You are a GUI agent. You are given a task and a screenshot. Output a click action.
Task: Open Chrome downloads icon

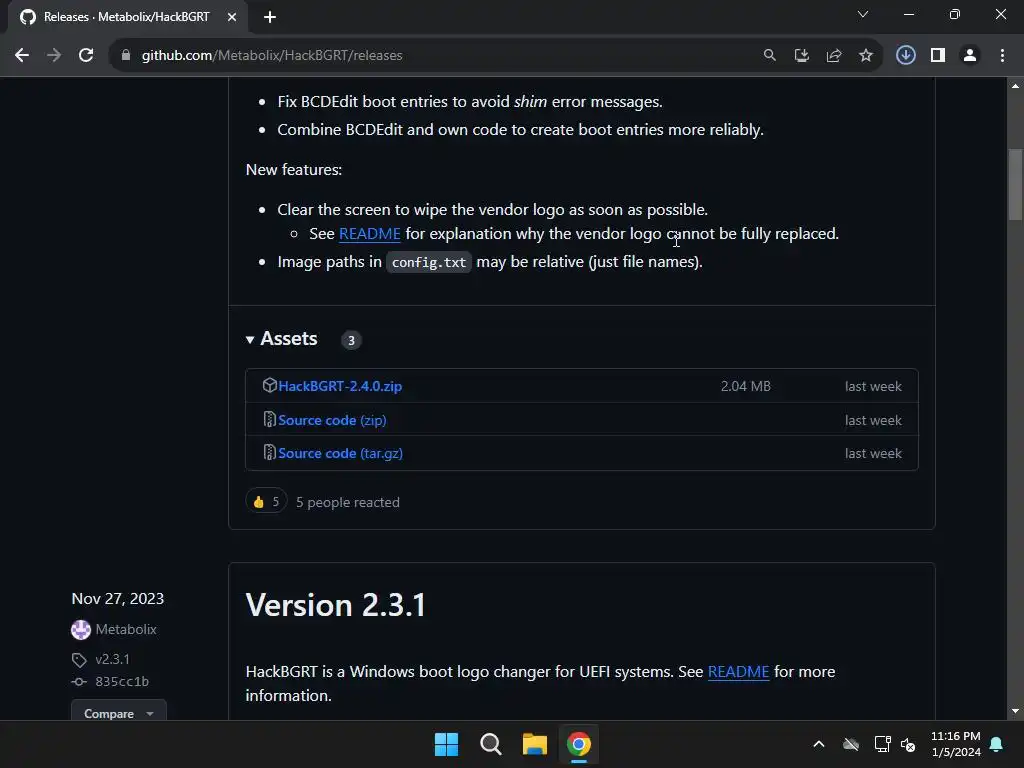click(905, 56)
